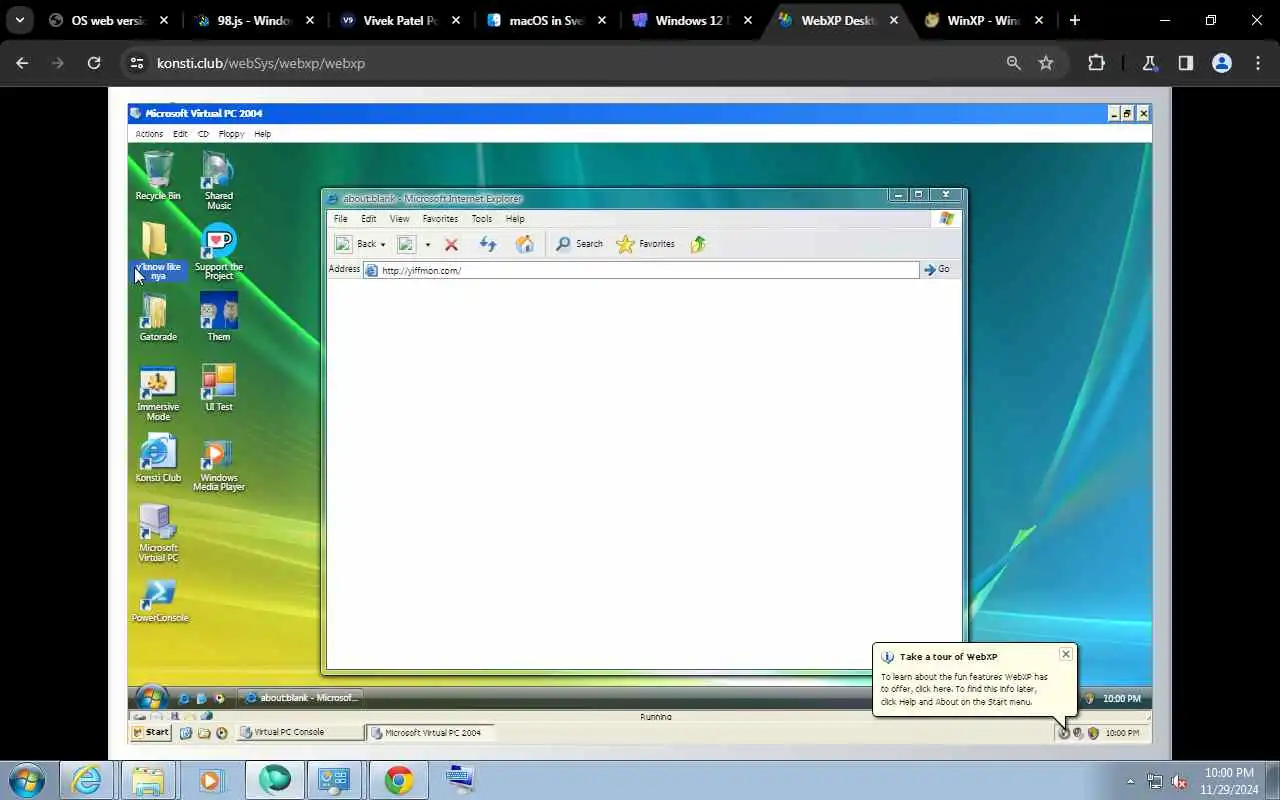Launch Windows Media Player desktop shortcut
The width and height of the screenshot is (1280, 800).
218,464
